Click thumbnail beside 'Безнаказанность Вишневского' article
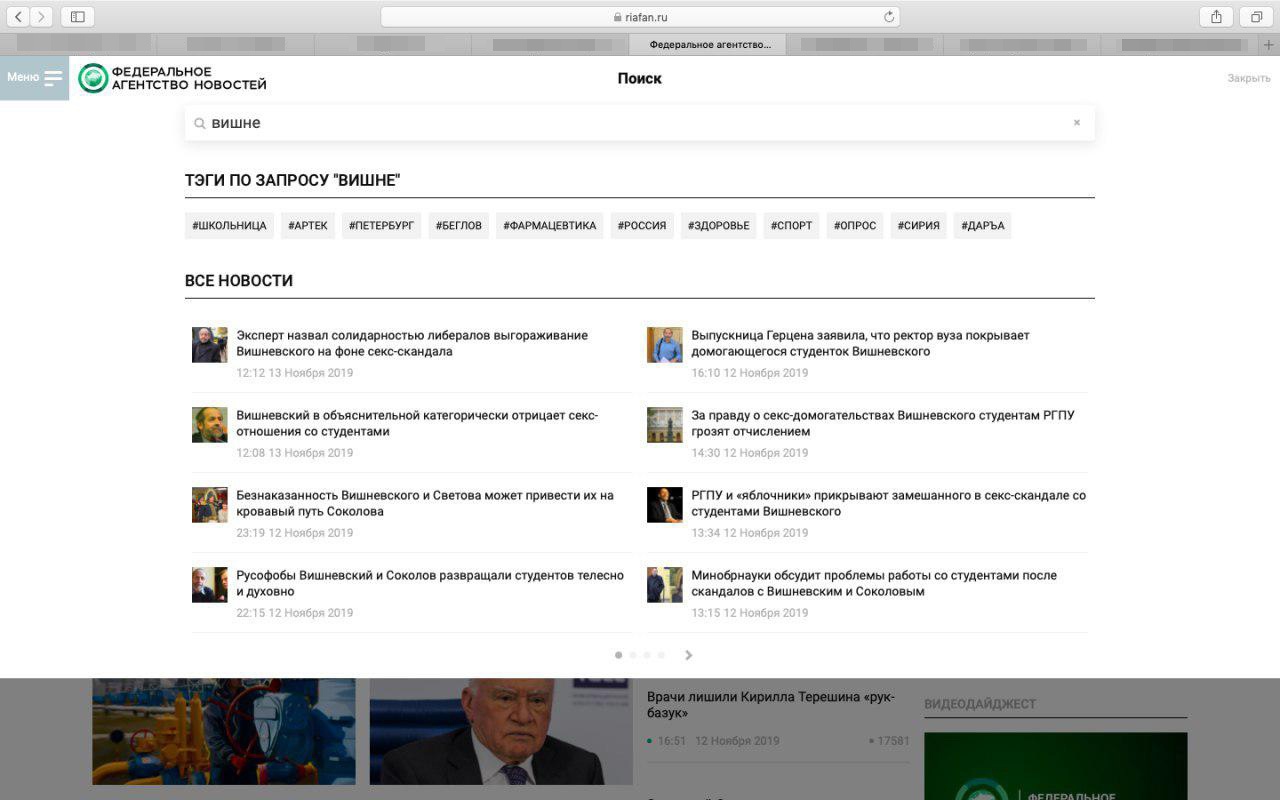The height and width of the screenshot is (800, 1280). click(x=210, y=505)
